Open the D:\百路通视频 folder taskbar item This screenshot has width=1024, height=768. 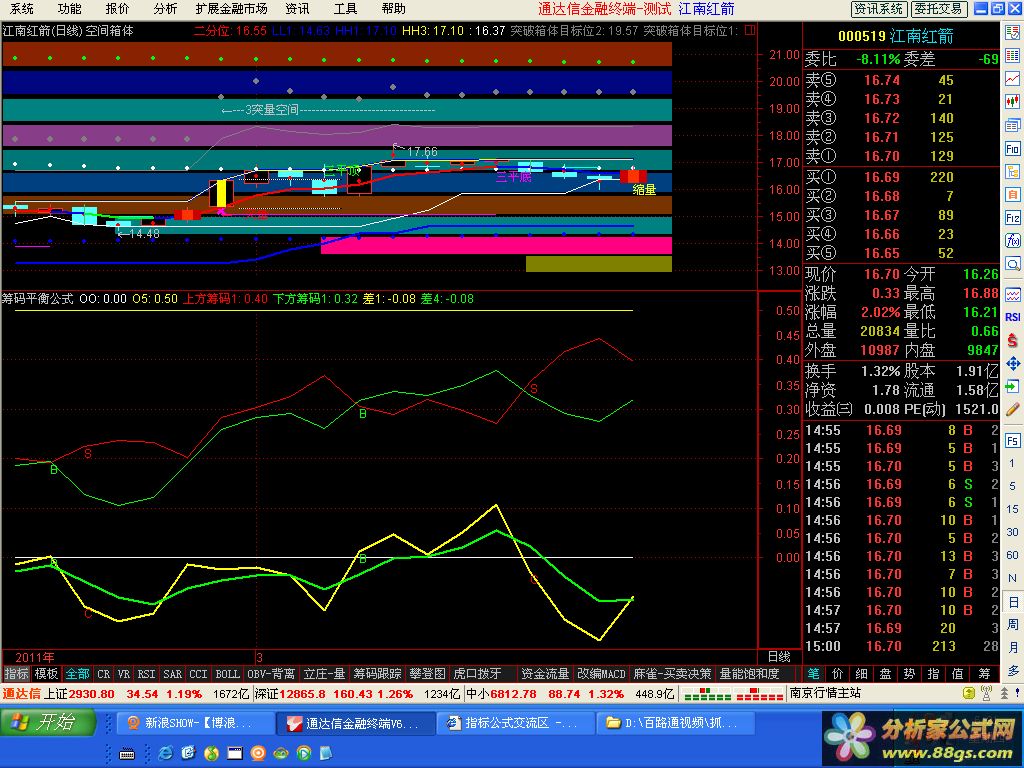[675, 723]
